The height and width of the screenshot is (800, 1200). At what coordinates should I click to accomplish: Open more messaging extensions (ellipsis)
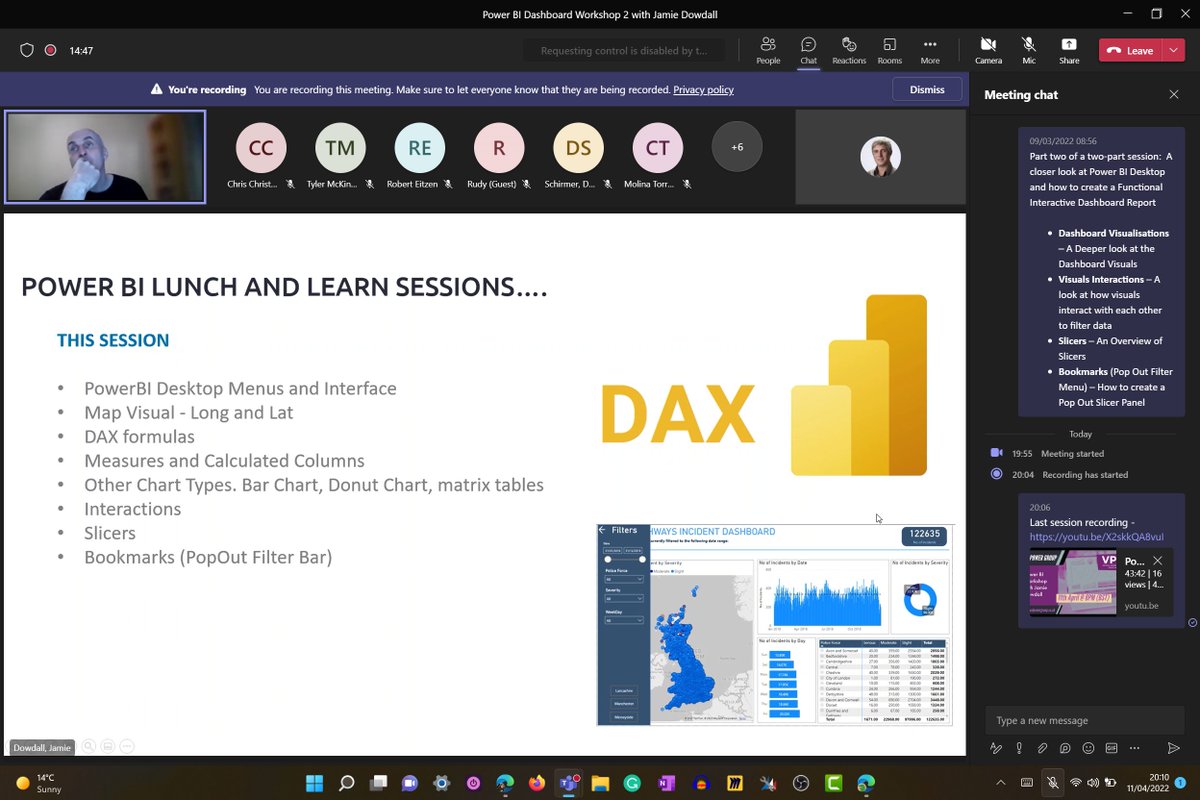(x=1134, y=748)
